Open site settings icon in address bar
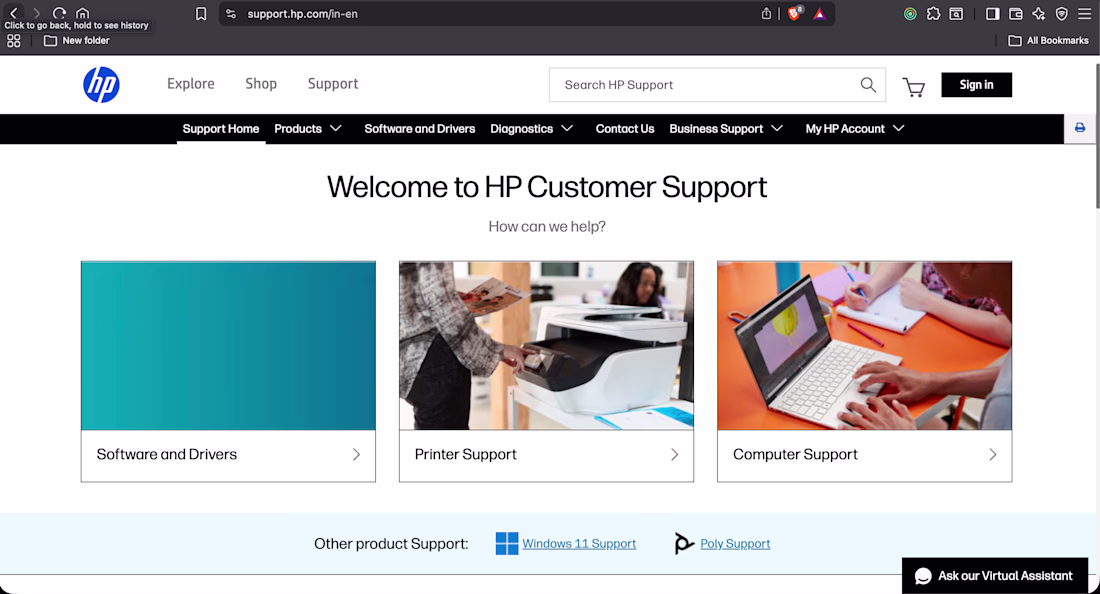This screenshot has width=1100, height=594. click(231, 13)
